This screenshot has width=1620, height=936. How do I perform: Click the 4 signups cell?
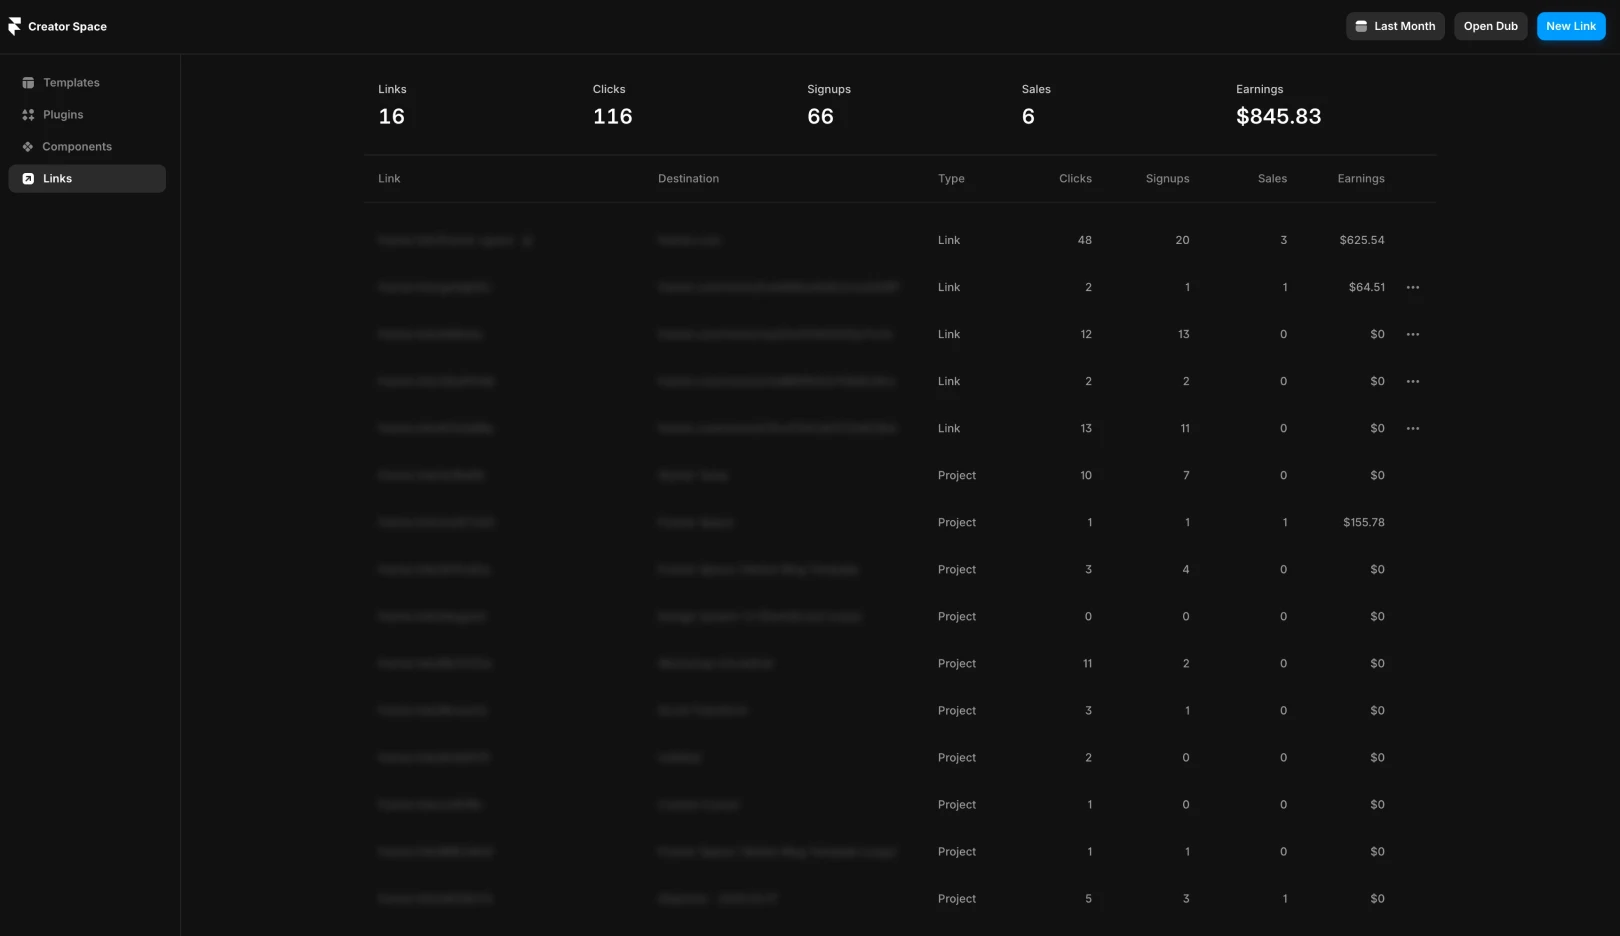tap(1186, 569)
